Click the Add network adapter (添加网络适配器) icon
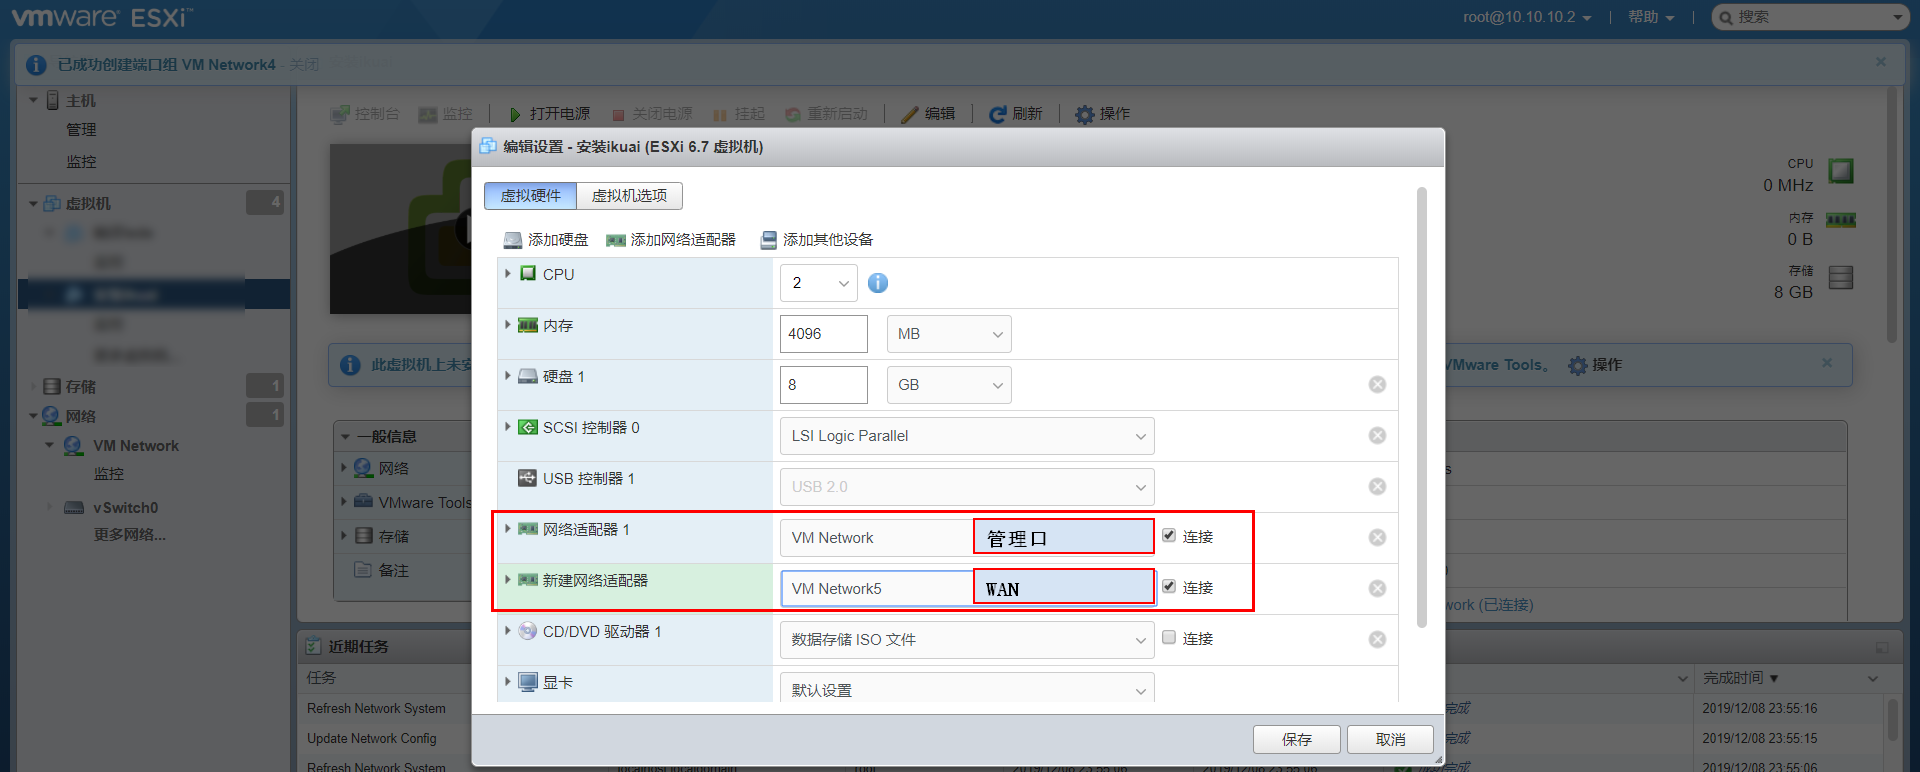 click(616, 240)
